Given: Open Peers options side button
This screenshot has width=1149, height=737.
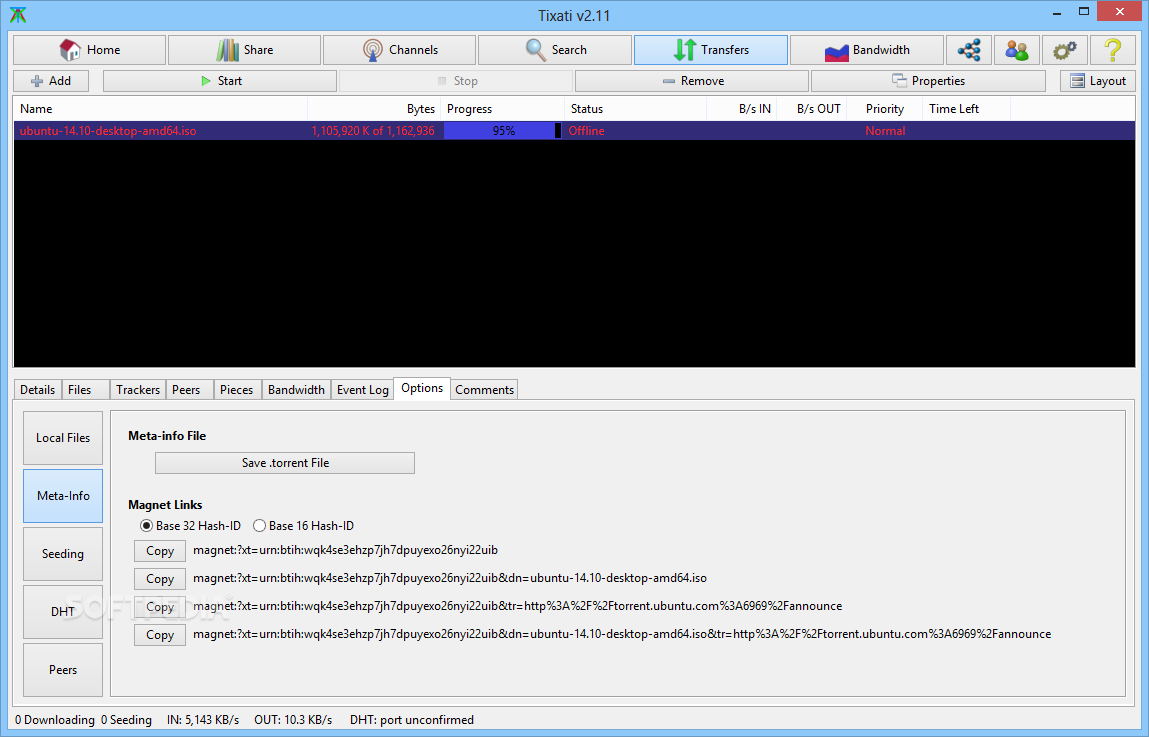Looking at the screenshot, I should pos(63,670).
